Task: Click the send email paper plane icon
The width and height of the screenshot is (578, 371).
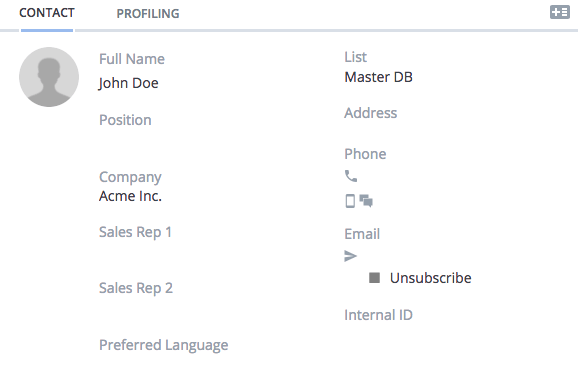Action: point(350,256)
